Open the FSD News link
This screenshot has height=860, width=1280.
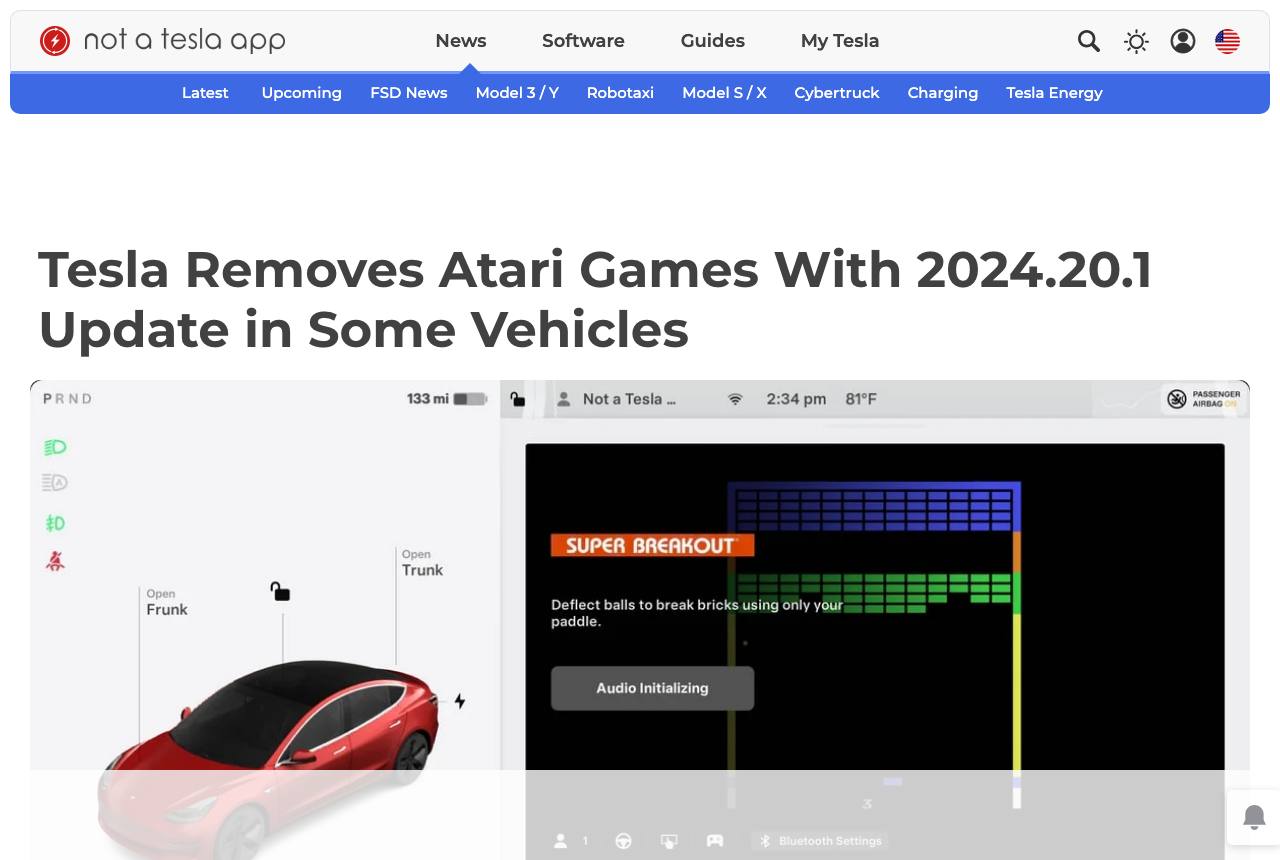[x=409, y=93]
